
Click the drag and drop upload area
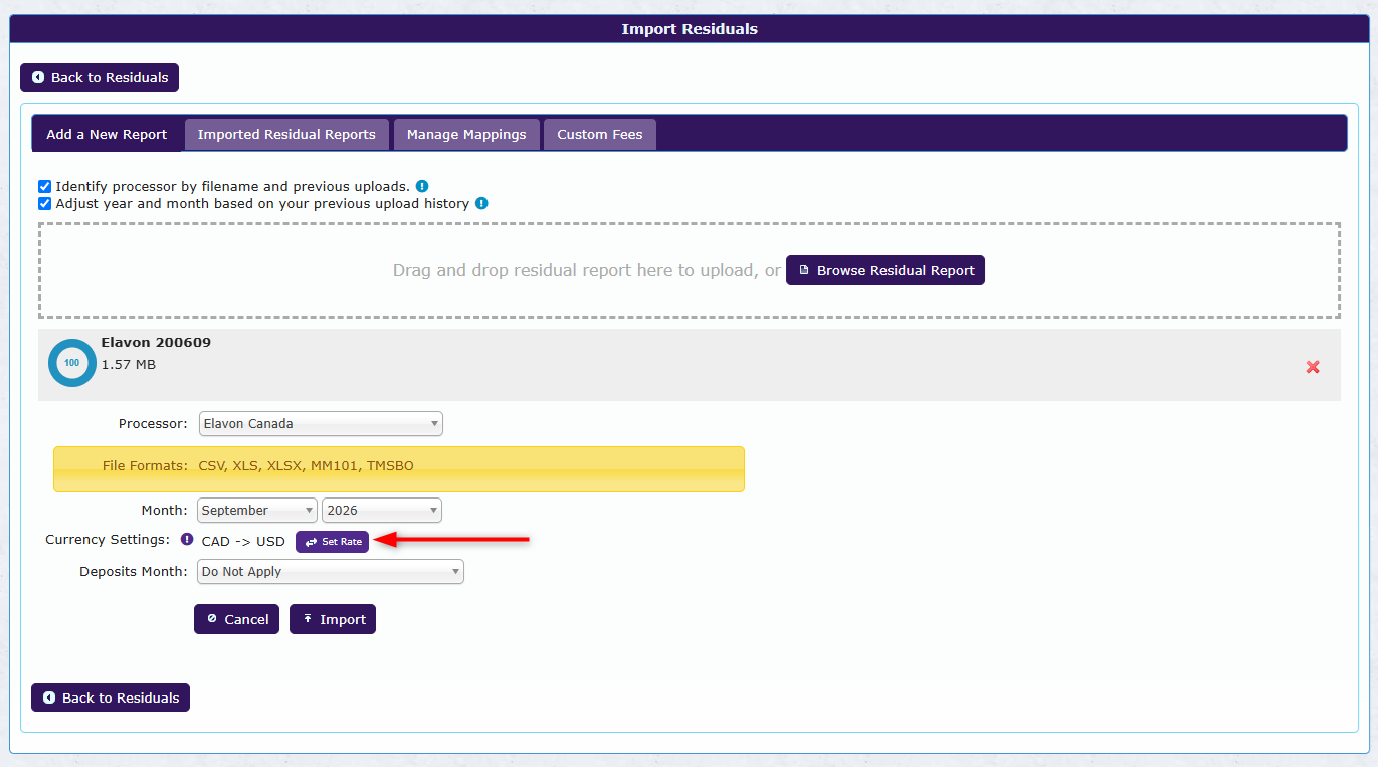(x=689, y=270)
